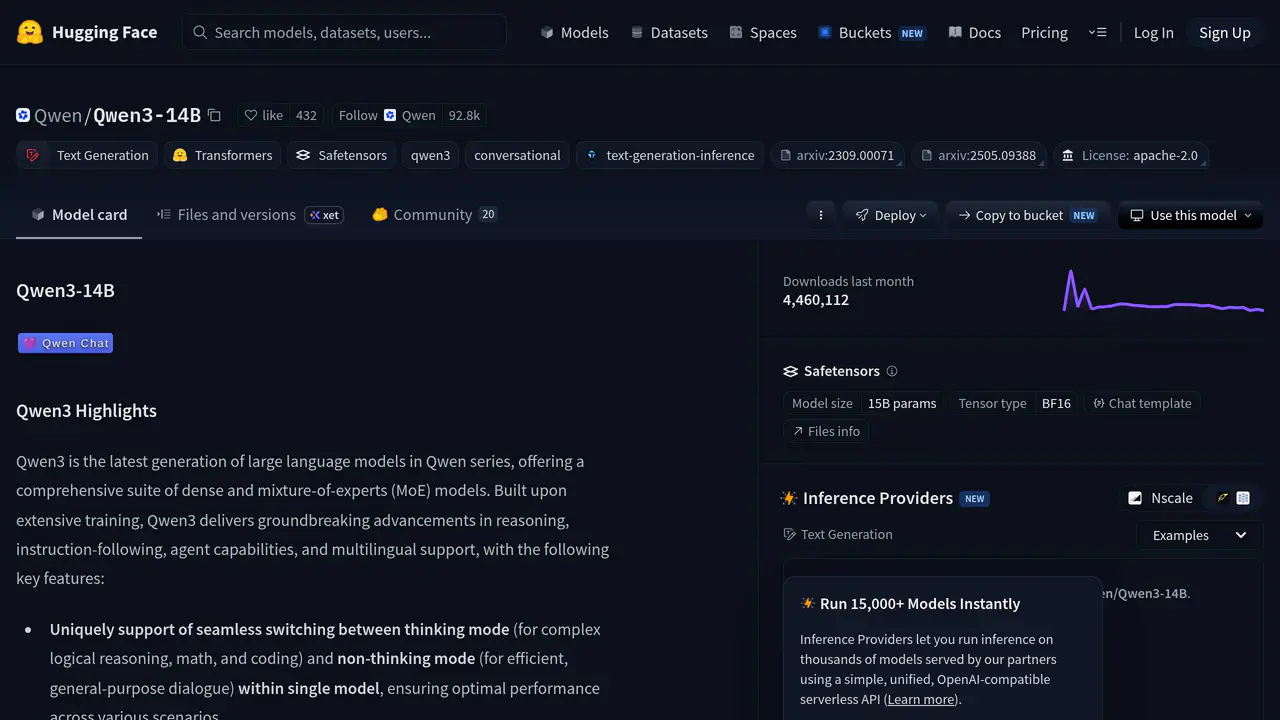Focus the search models, datasets, users field
1280x720 pixels.
[x=344, y=32]
